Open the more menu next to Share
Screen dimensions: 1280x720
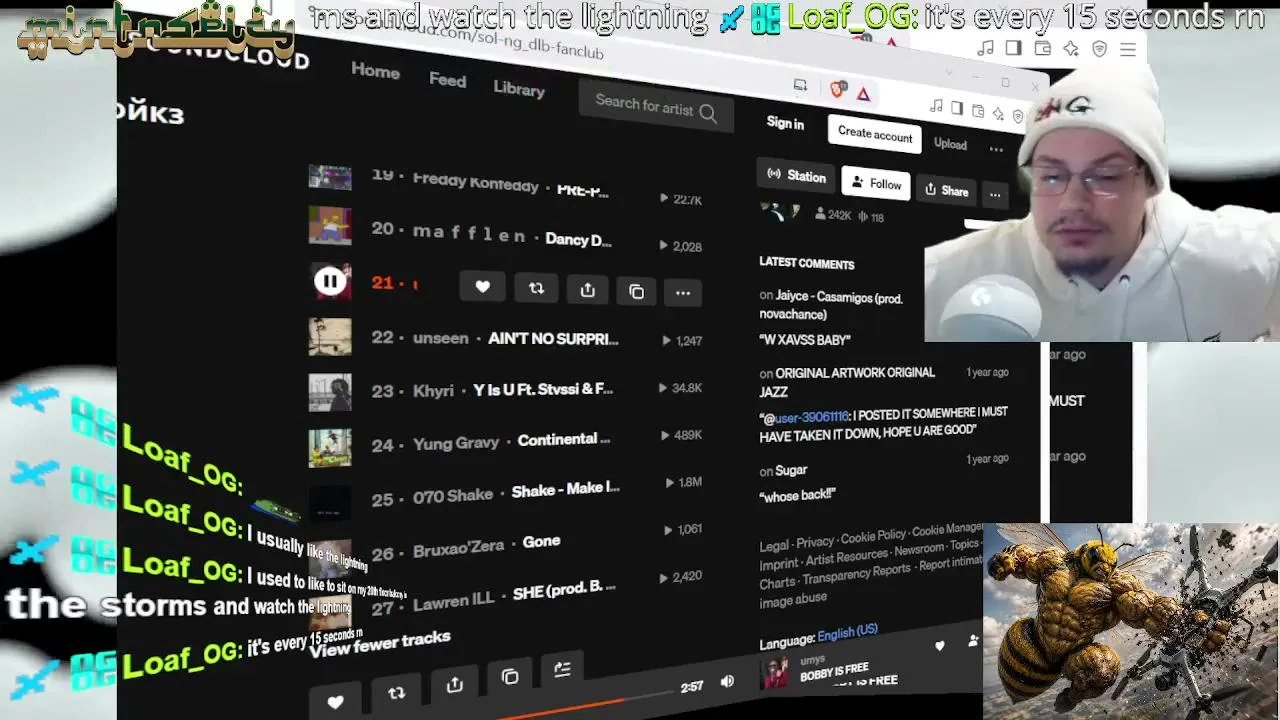994,194
